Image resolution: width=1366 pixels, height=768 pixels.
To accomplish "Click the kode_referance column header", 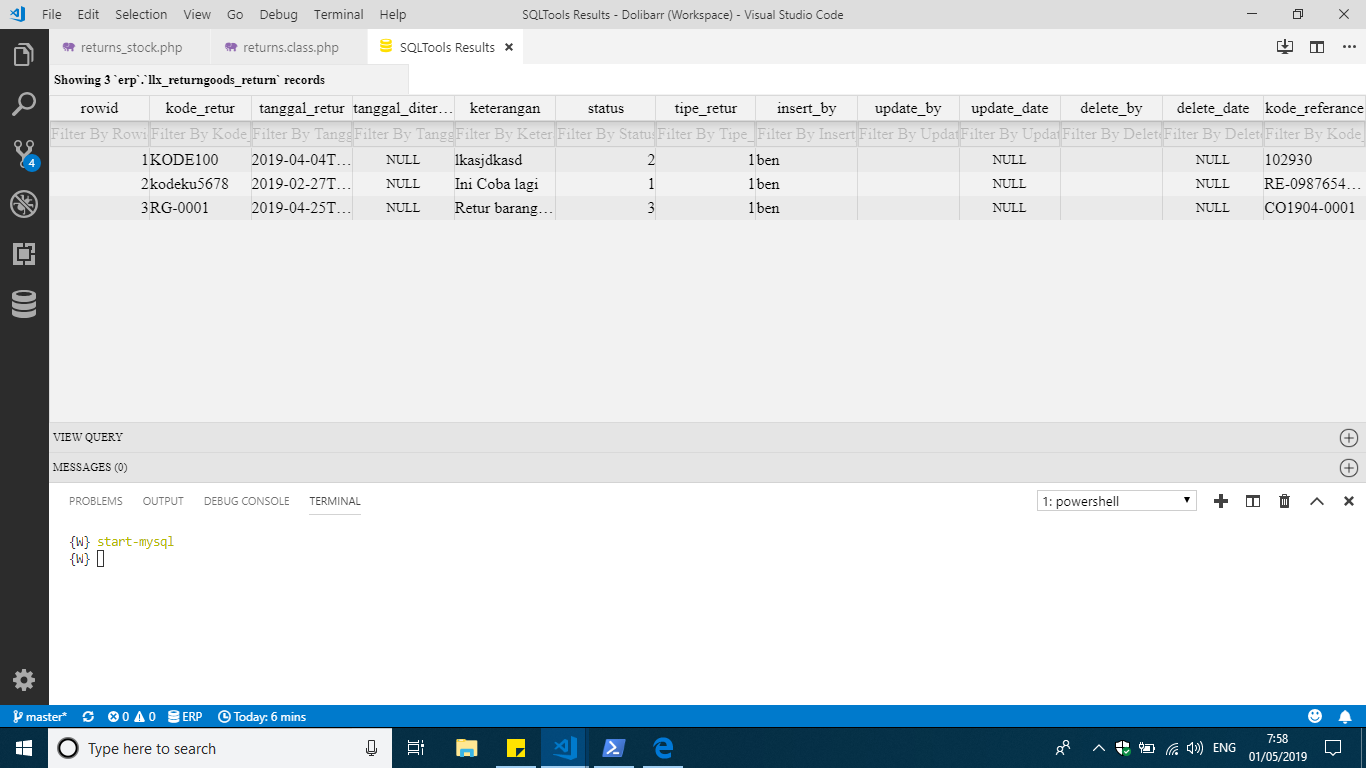I will (x=1314, y=108).
